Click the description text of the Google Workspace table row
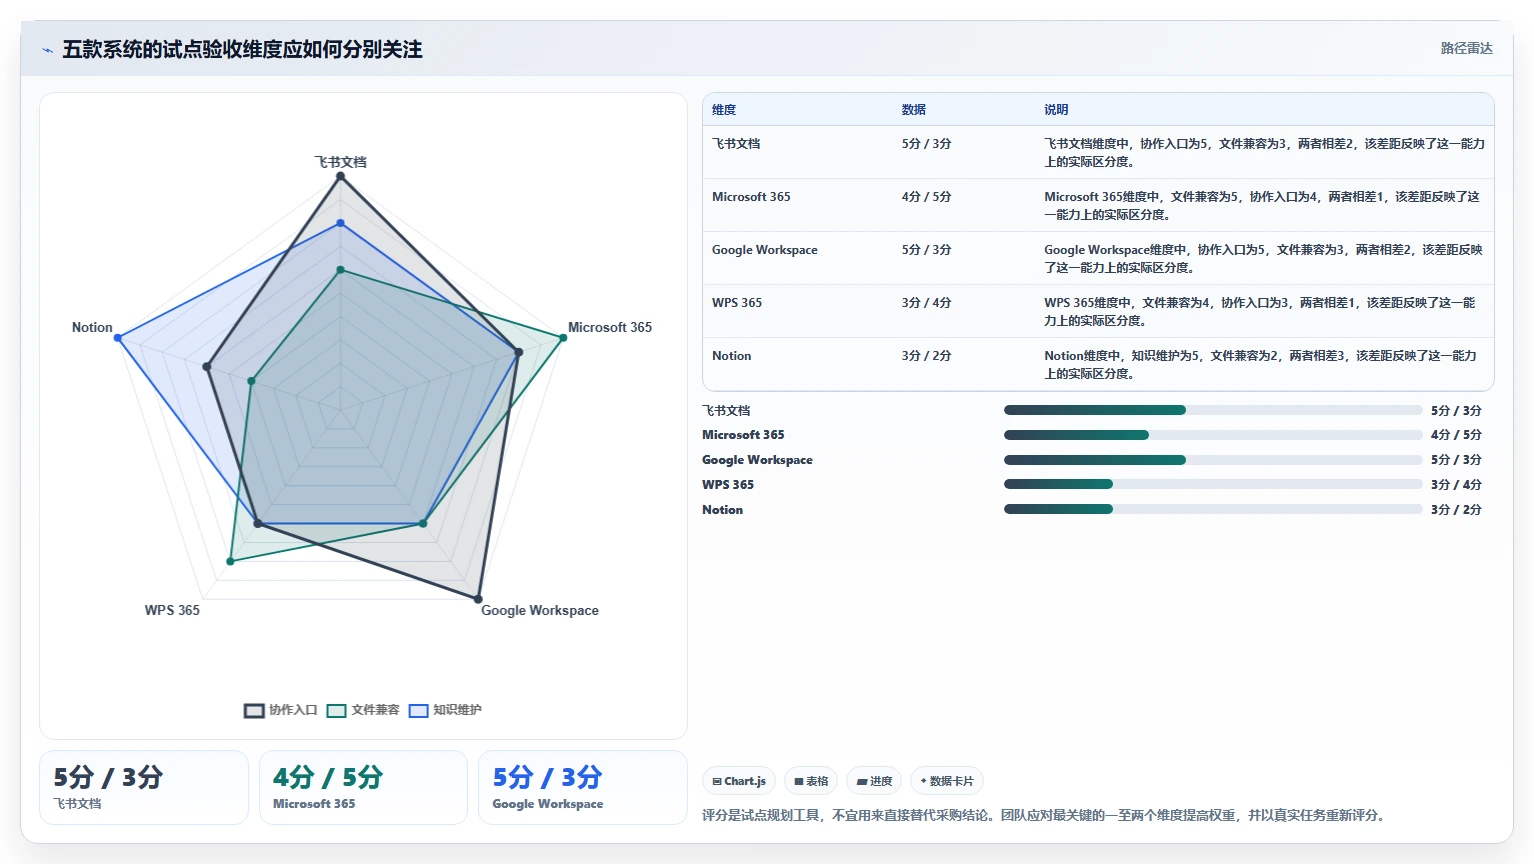Screen dimensions: 1534x864 point(1263,259)
